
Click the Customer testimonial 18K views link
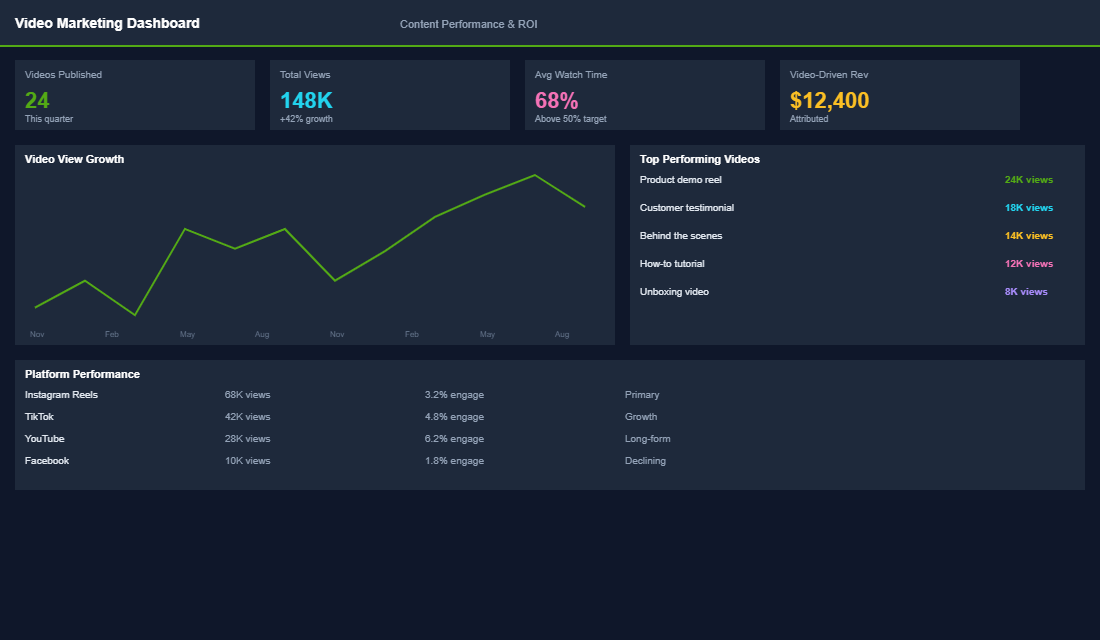point(1028,207)
